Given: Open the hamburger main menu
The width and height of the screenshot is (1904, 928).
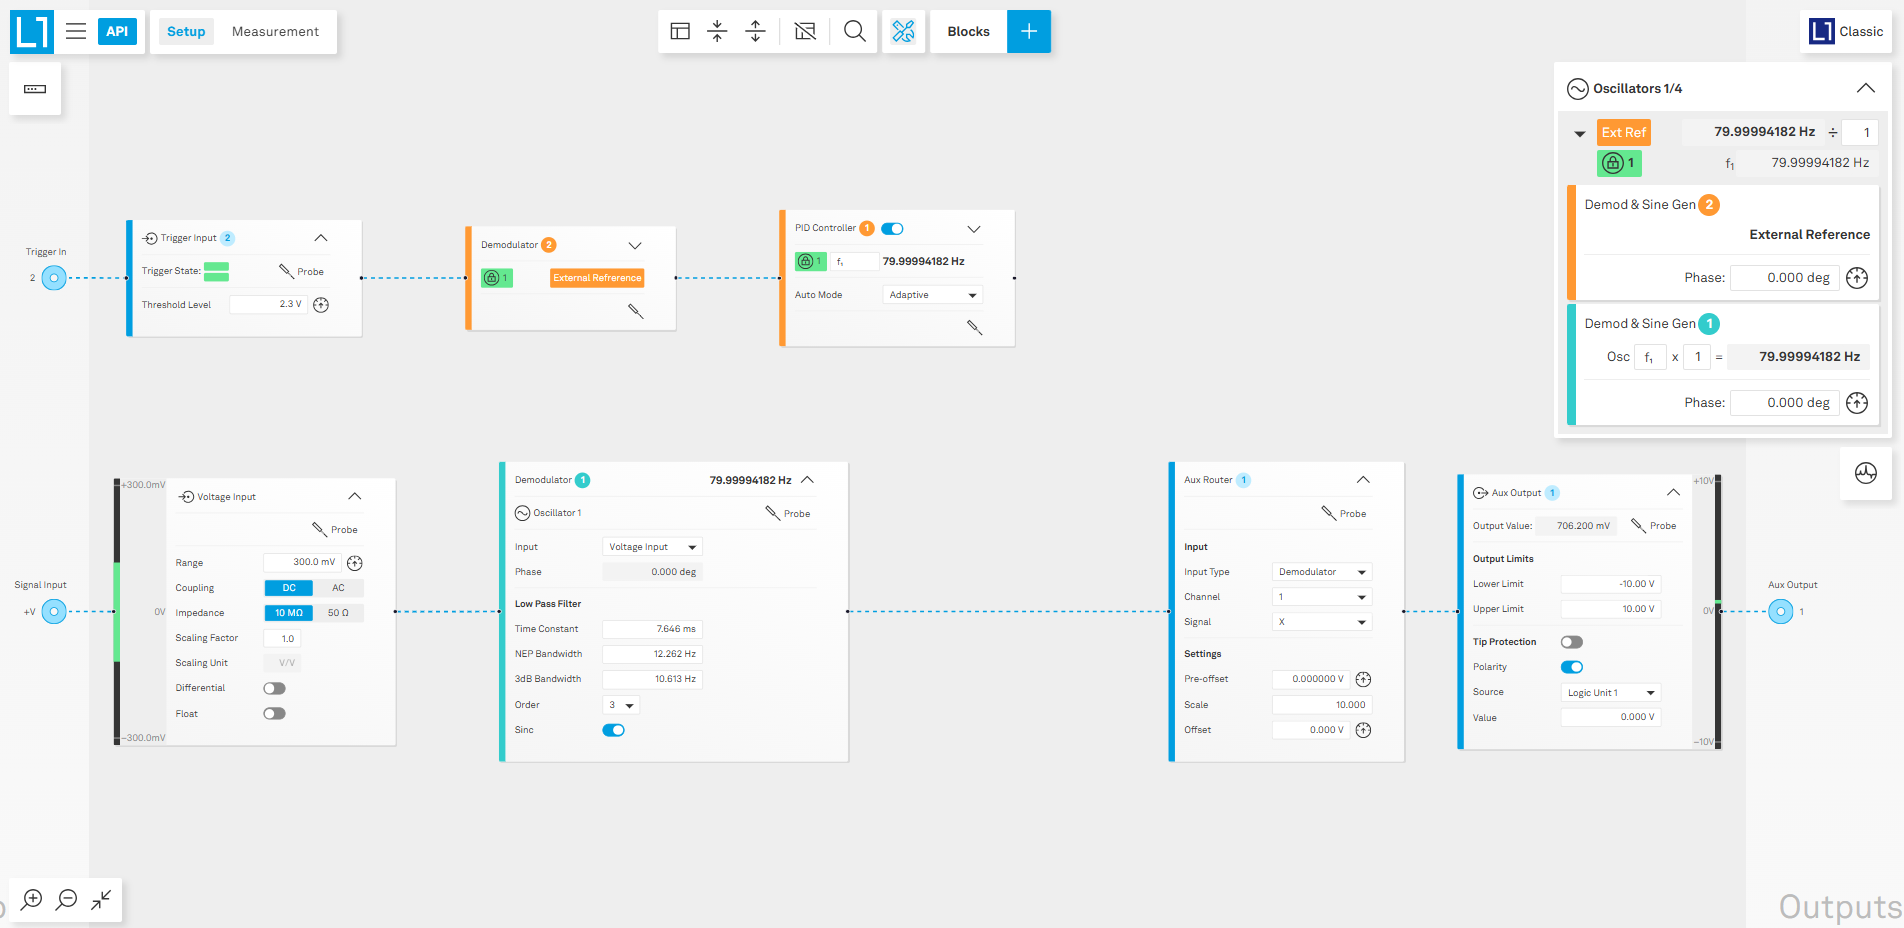Looking at the screenshot, I should tap(76, 31).
